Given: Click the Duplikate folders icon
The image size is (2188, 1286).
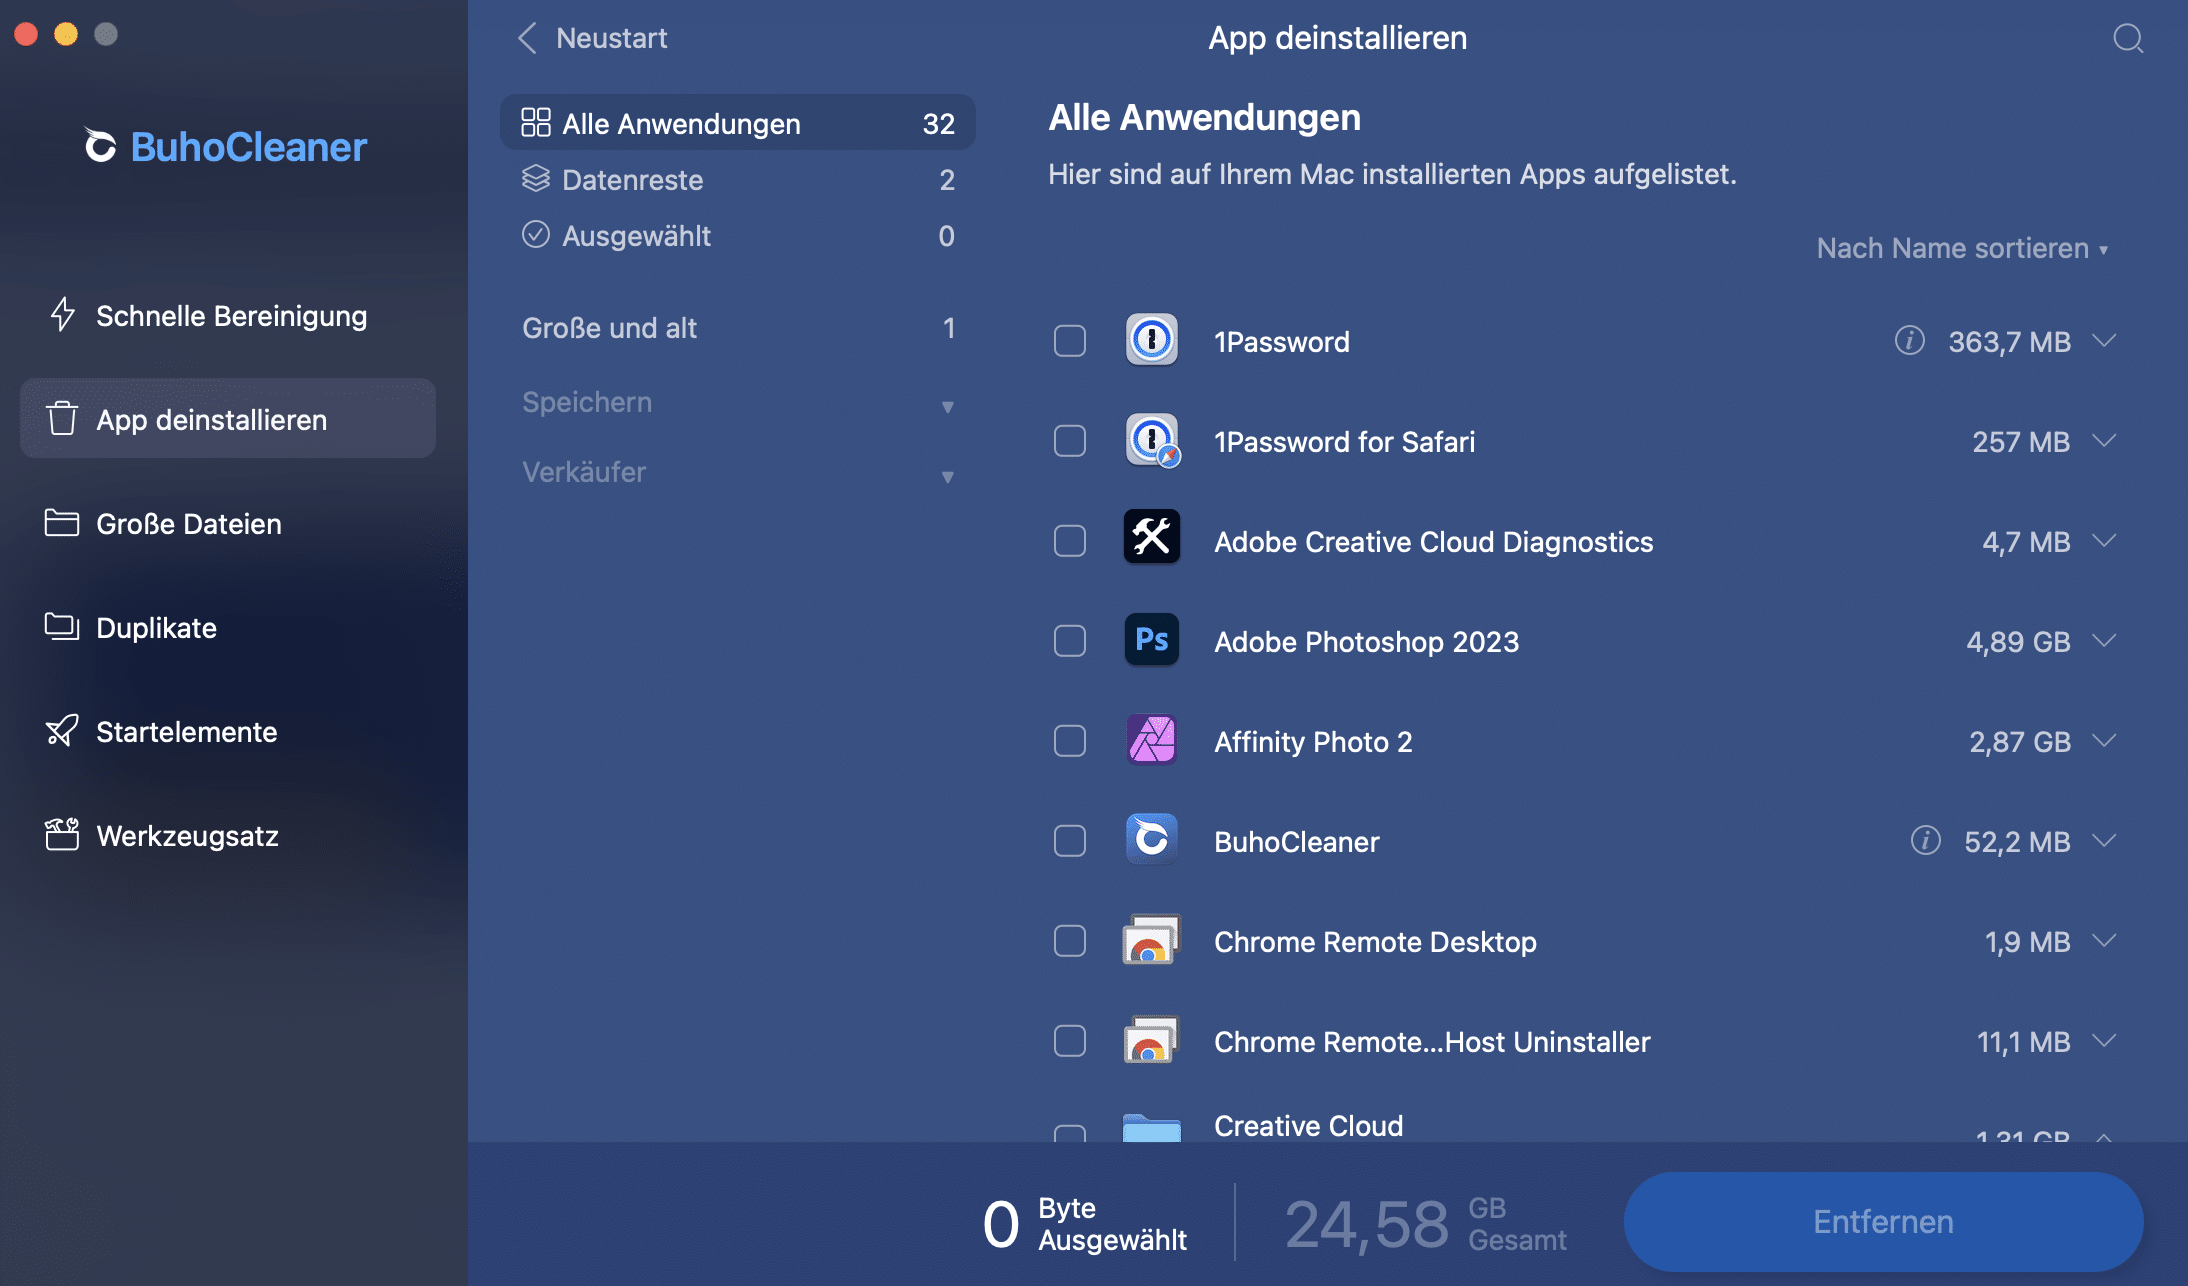Looking at the screenshot, I should point(62,627).
